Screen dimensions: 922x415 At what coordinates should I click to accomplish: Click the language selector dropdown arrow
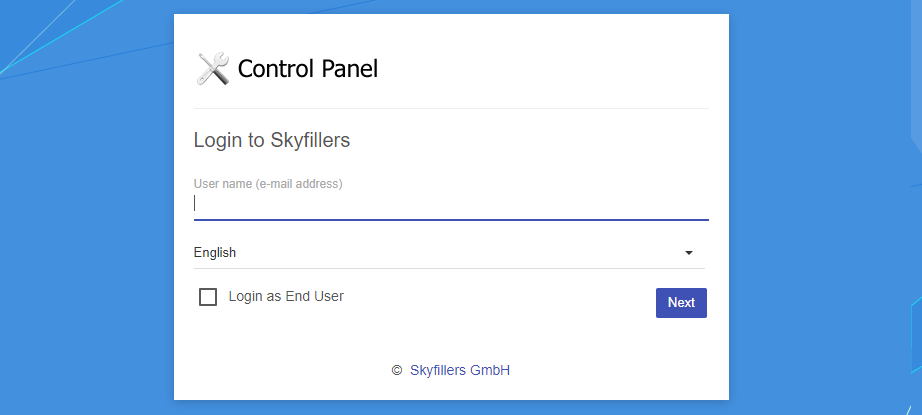tap(689, 253)
